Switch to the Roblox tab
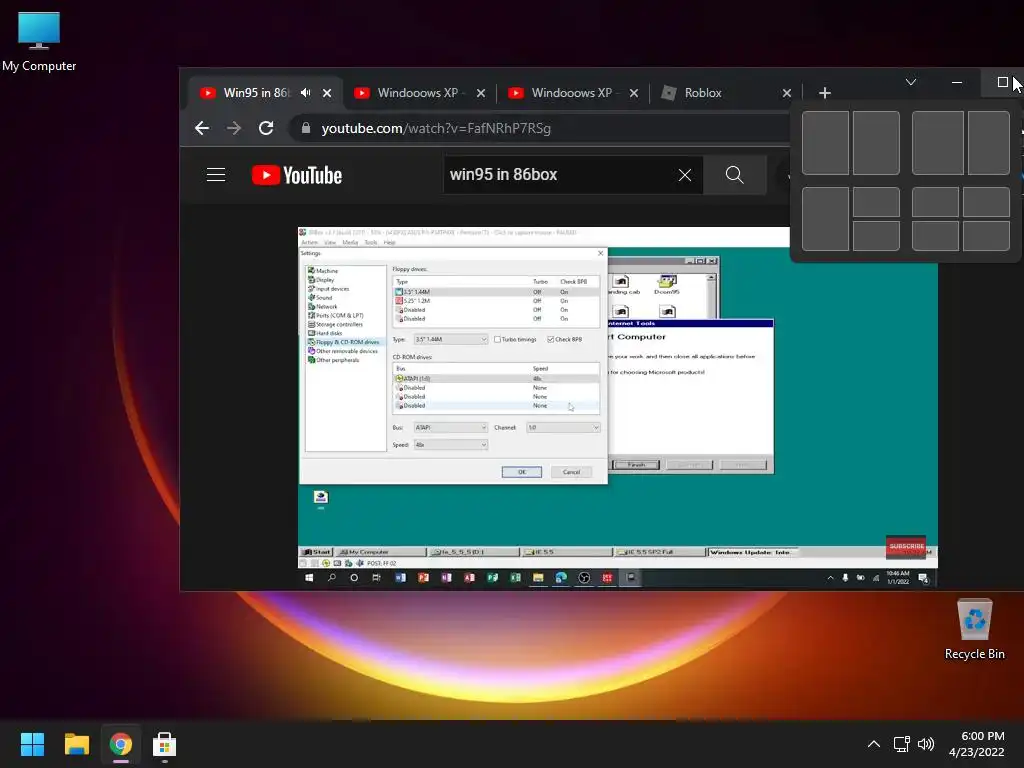Viewport: 1024px width, 768px height. coord(703,93)
